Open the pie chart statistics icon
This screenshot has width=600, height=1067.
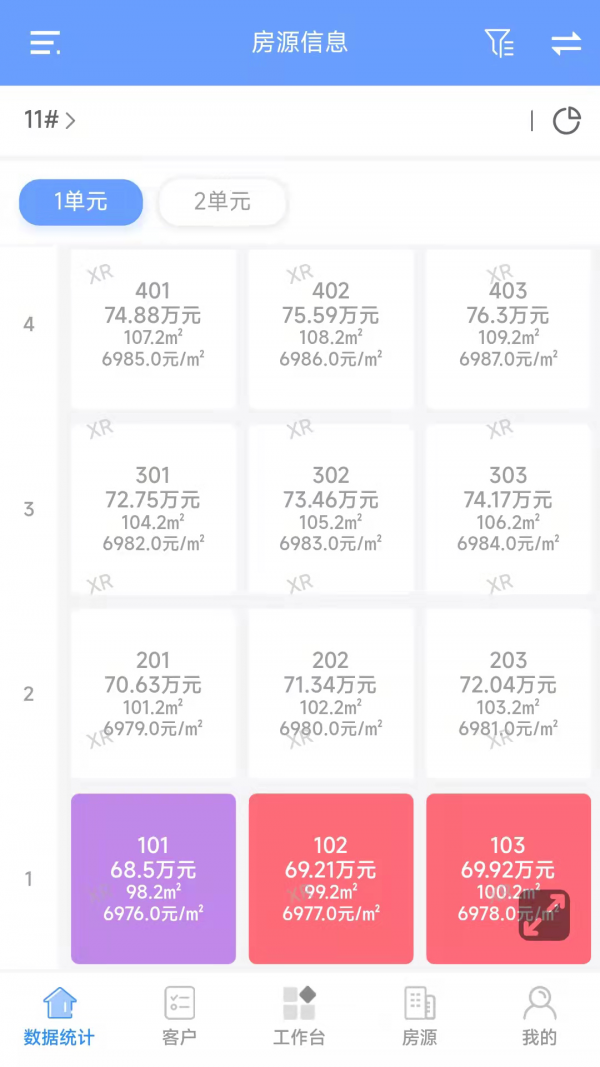(566, 121)
